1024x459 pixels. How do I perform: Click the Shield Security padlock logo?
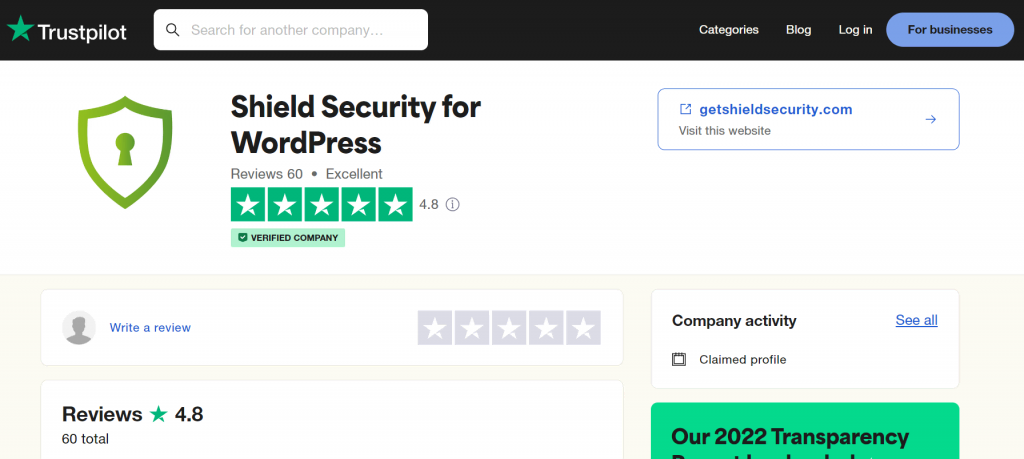click(125, 152)
